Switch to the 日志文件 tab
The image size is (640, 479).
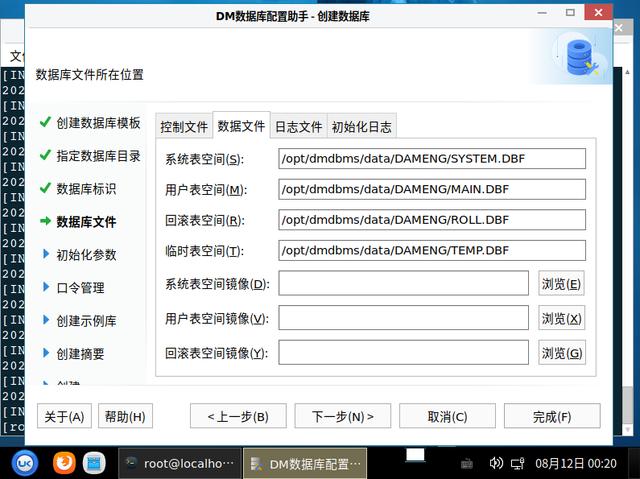tap(299, 126)
